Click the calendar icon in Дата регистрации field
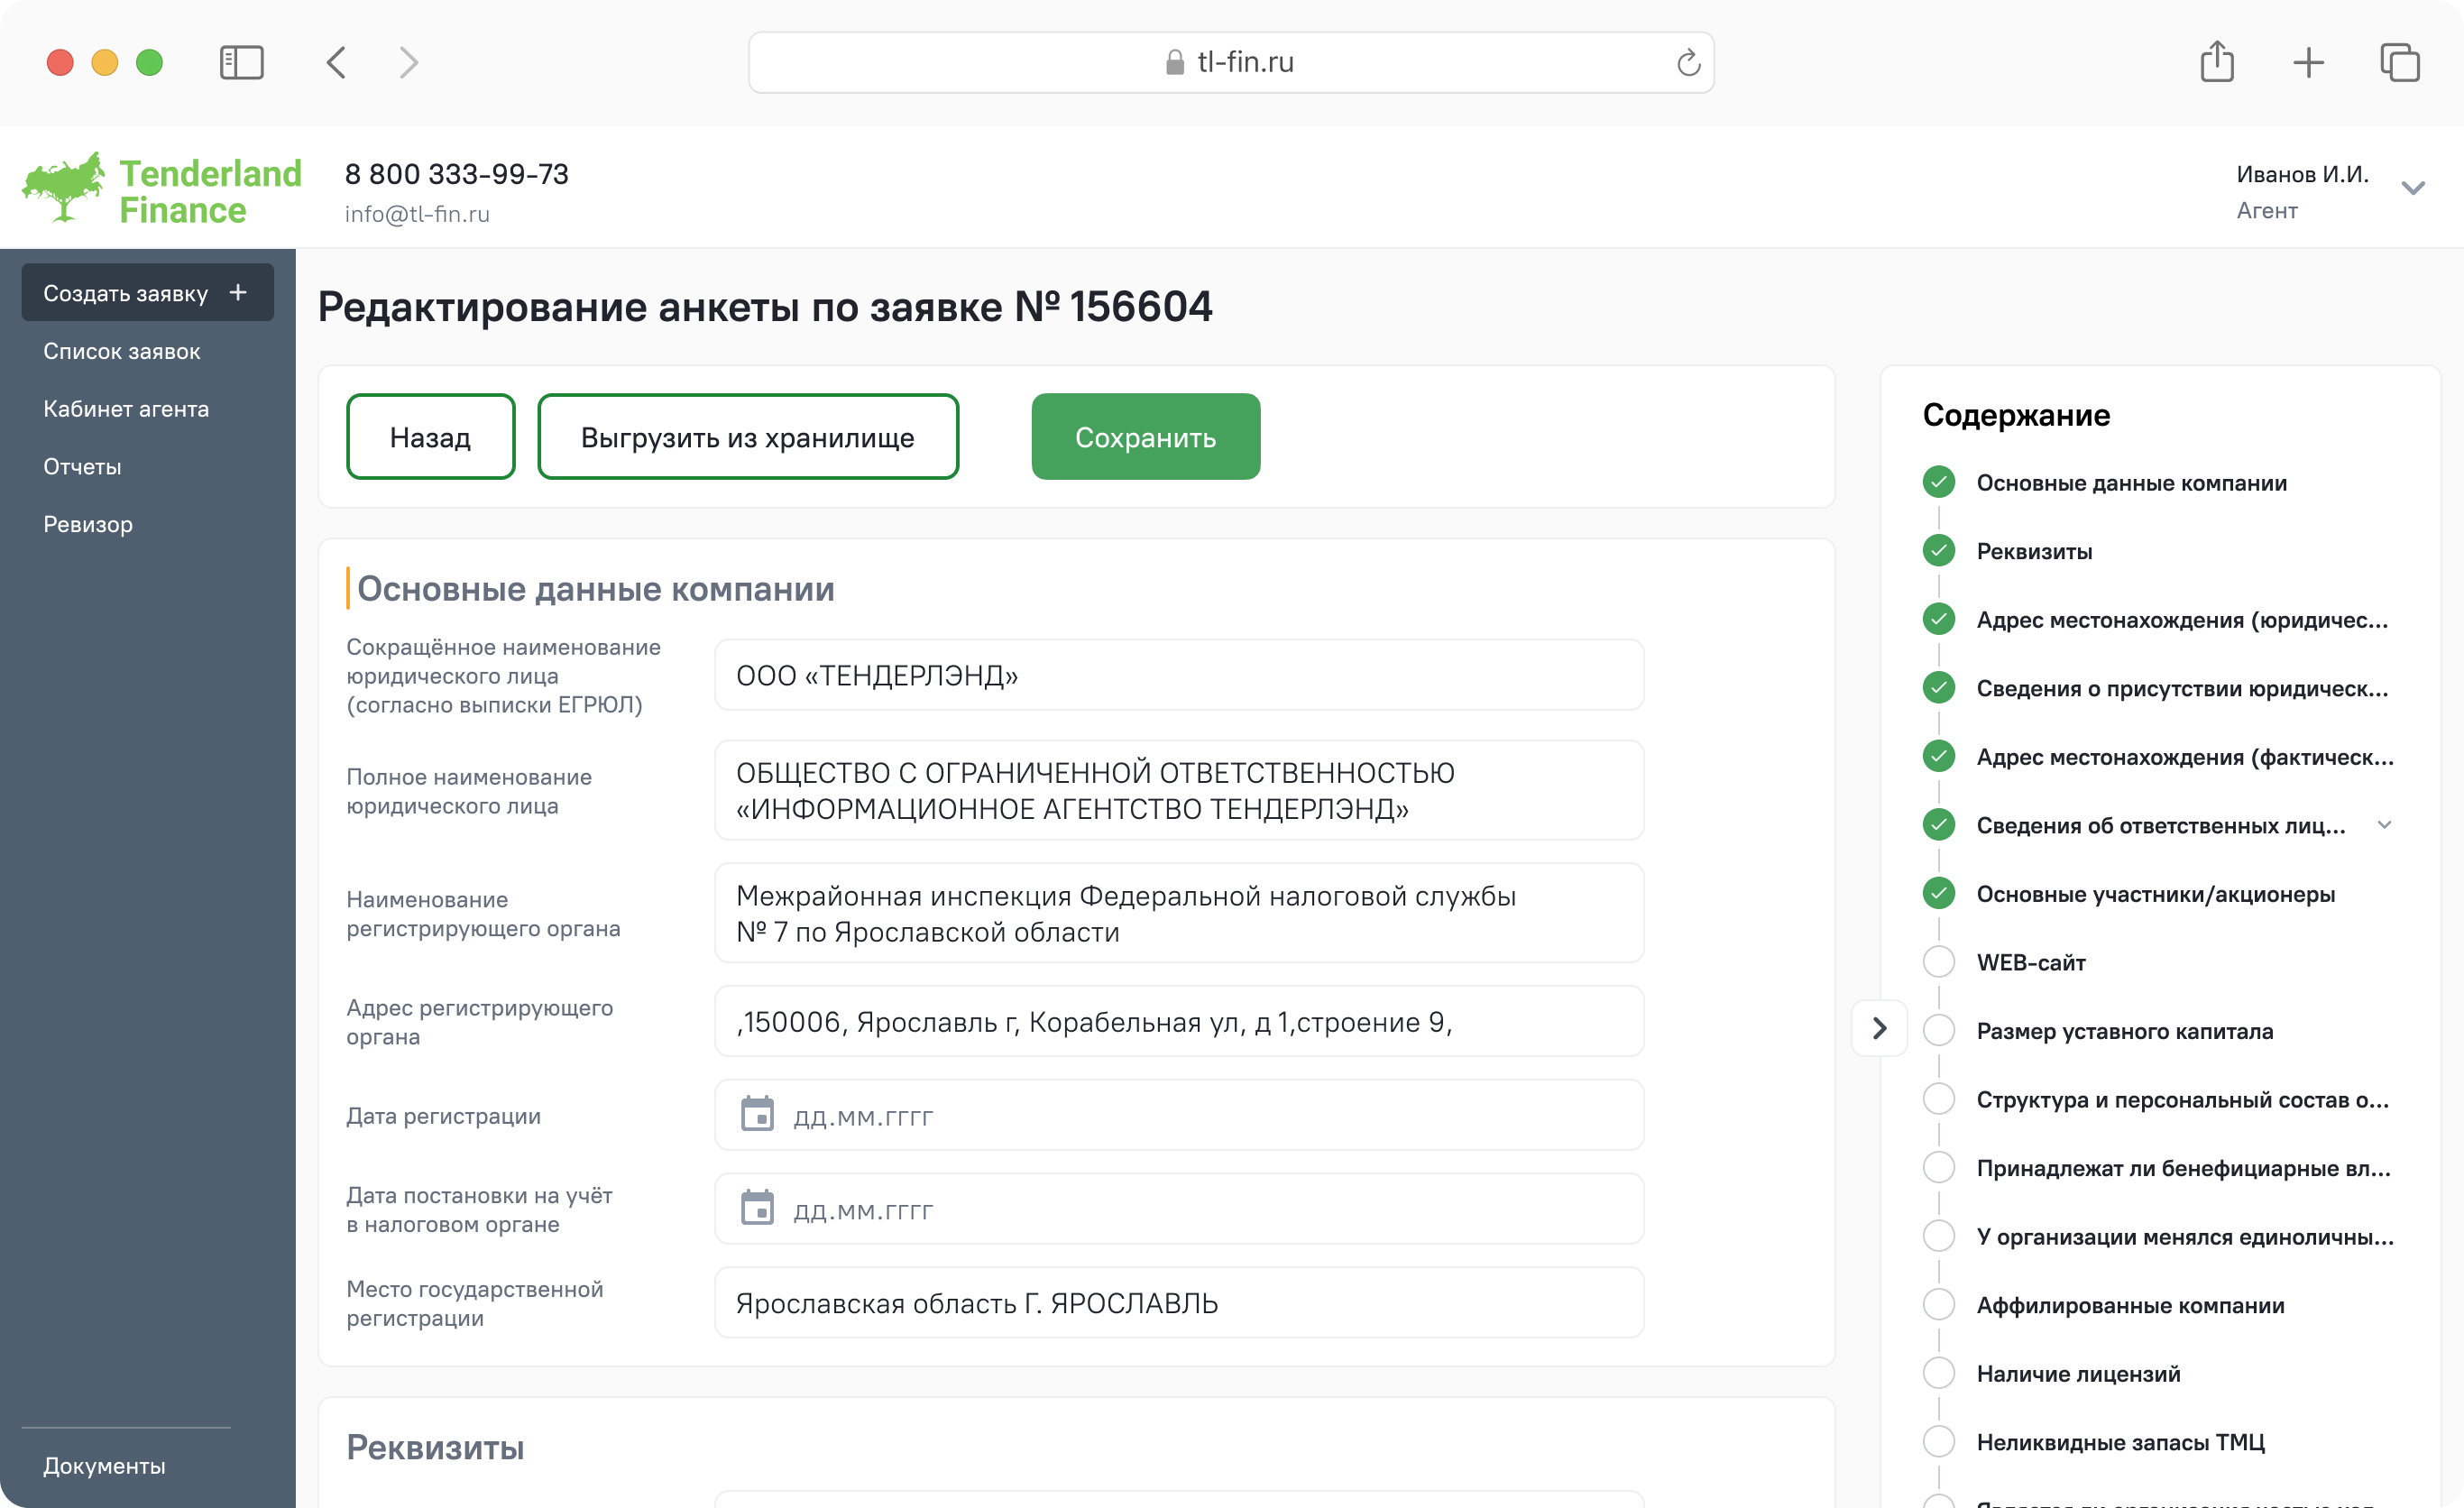The width and height of the screenshot is (2464, 1508). point(757,1114)
